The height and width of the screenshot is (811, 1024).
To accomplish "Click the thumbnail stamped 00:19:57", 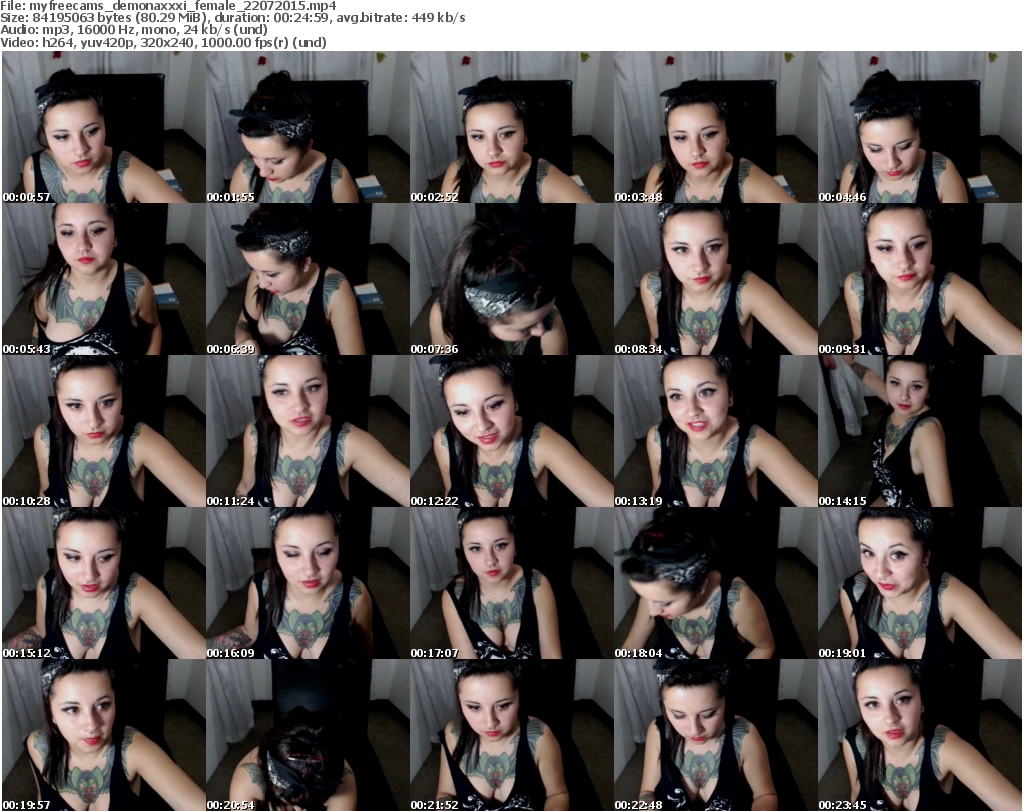I will pos(104,735).
